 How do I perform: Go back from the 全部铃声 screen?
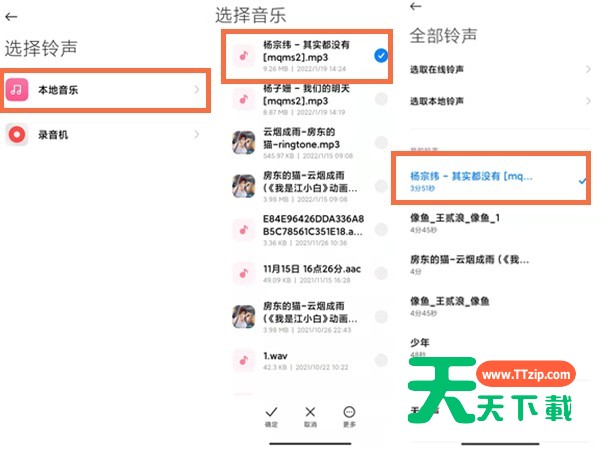click(x=416, y=6)
